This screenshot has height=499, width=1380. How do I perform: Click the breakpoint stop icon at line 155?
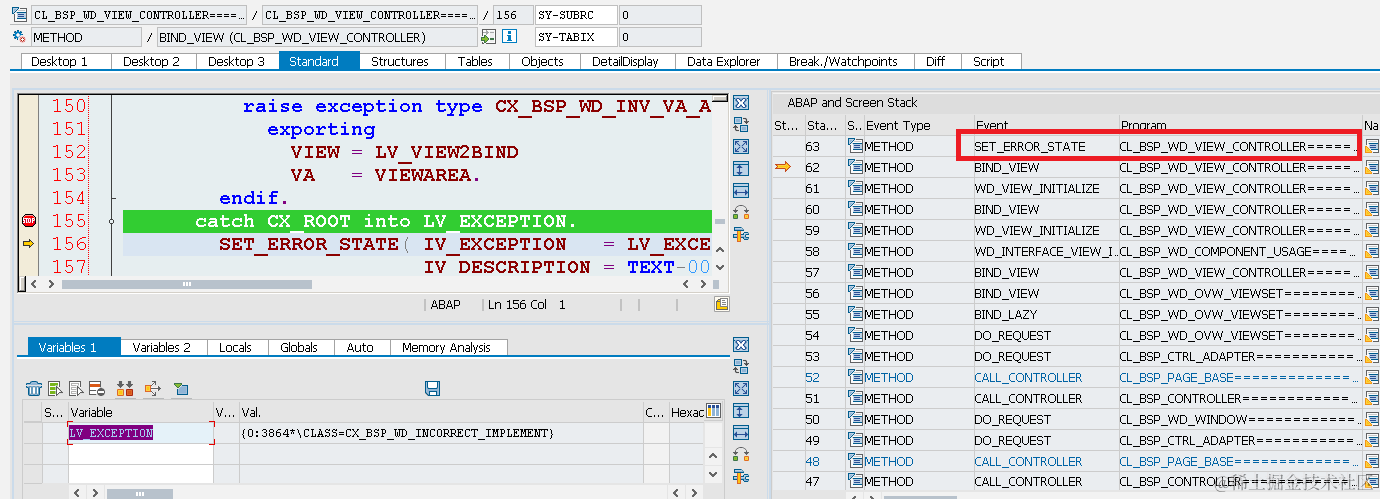(28, 221)
